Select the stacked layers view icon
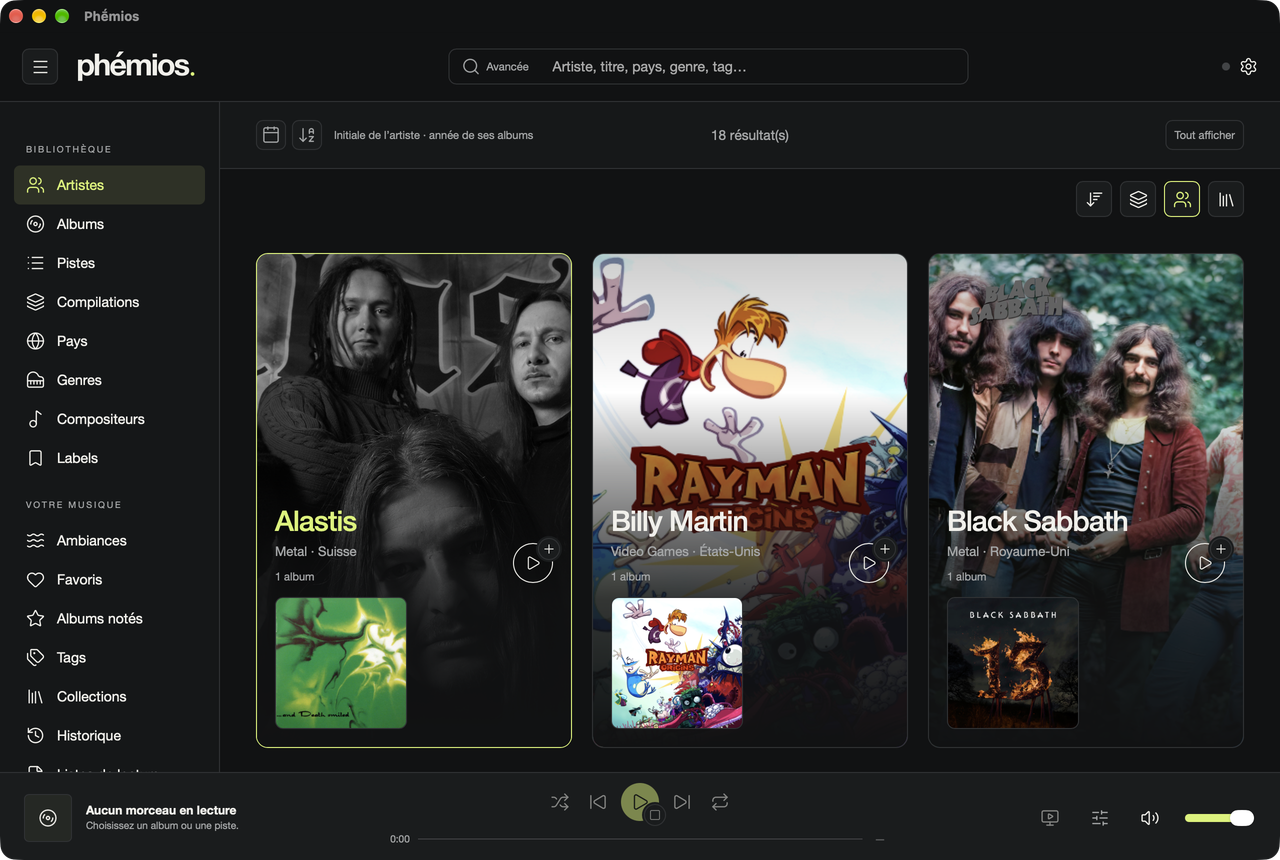Viewport: 1280px width, 860px height. point(1138,200)
